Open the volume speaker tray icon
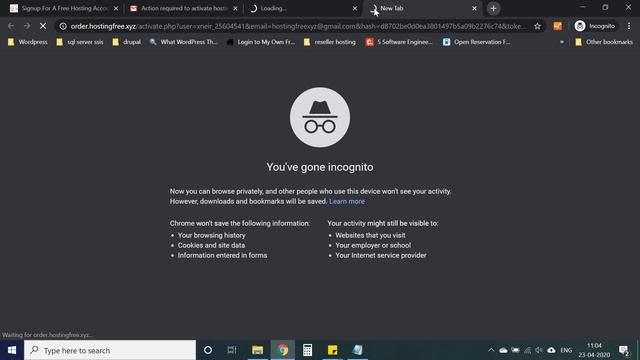The height and width of the screenshot is (360, 640). coord(539,350)
